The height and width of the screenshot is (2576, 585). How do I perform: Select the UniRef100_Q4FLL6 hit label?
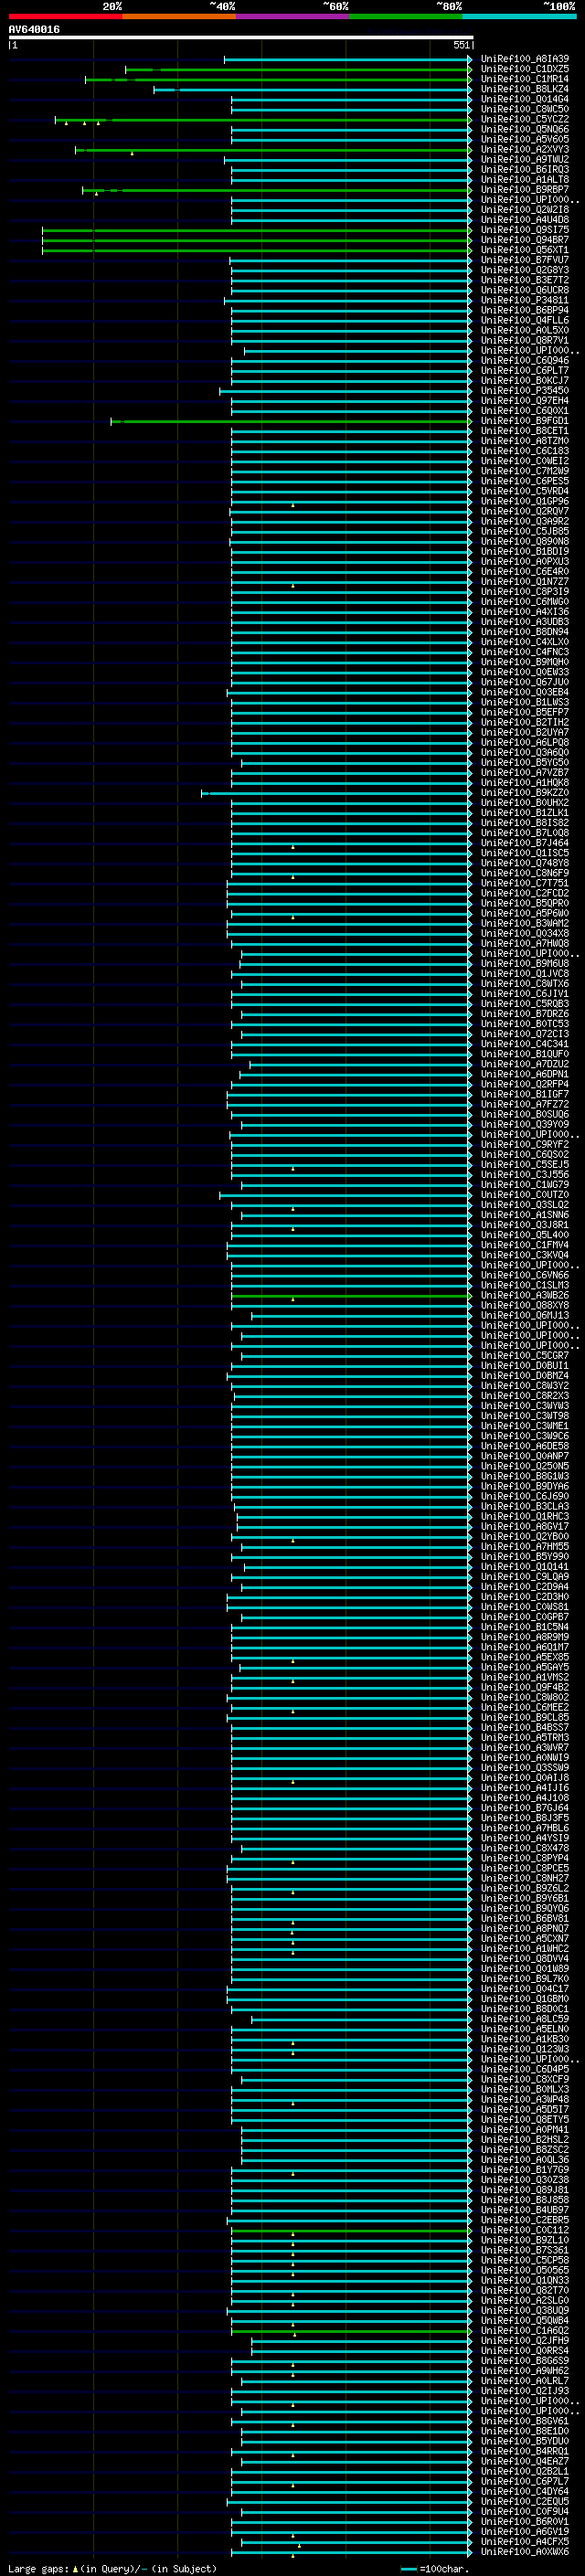click(x=525, y=320)
